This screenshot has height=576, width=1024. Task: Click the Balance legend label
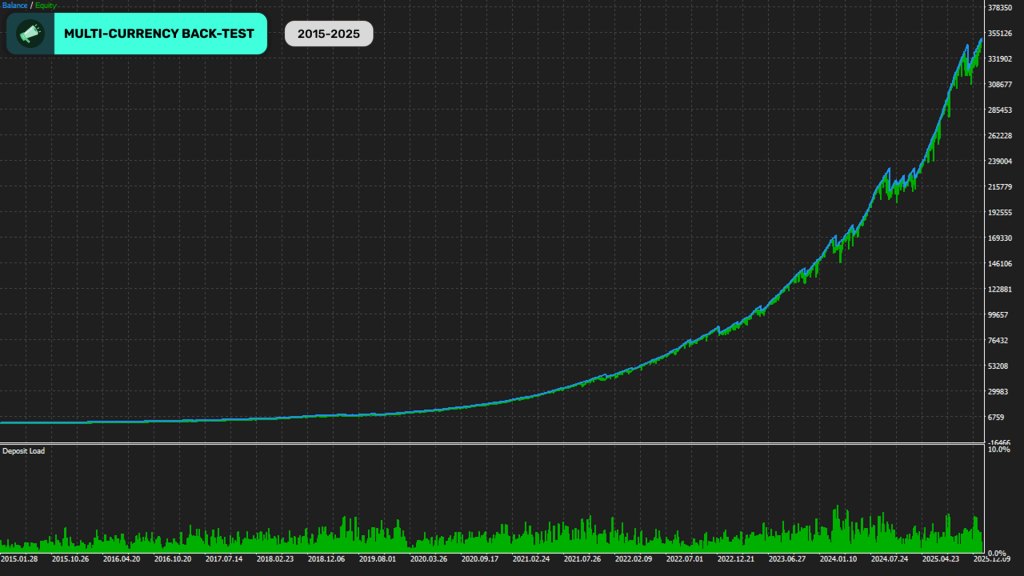pos(14,5)
